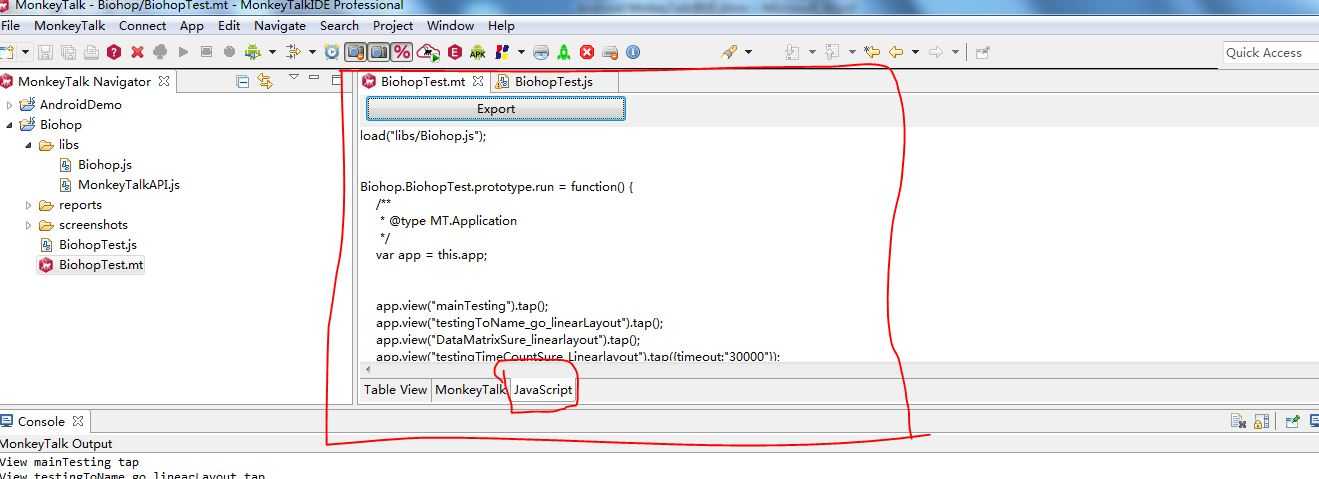Click the Save toolbar icon

point(45,52)
